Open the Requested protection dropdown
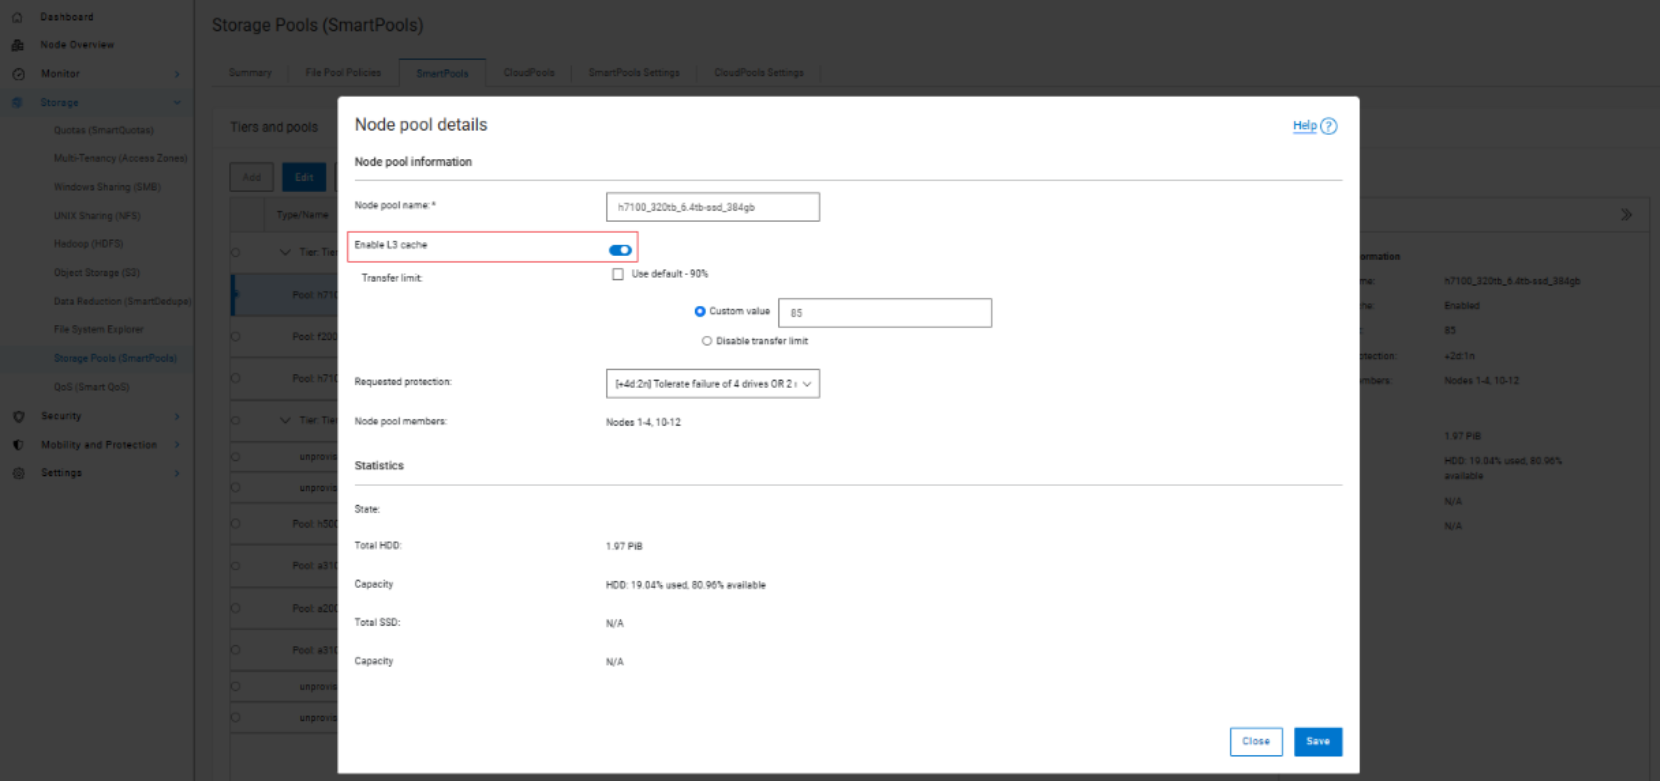 pyautogui.click(x=713, y=384)
